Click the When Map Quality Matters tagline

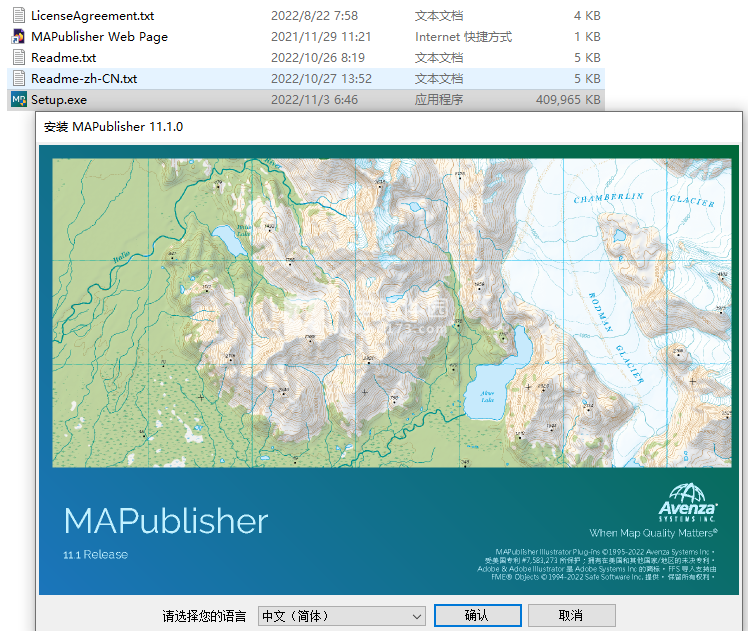(653, 533)
